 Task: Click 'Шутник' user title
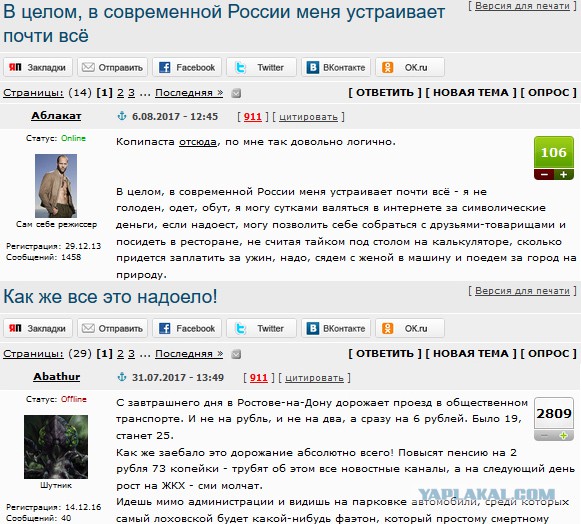[x=56, y=485]
